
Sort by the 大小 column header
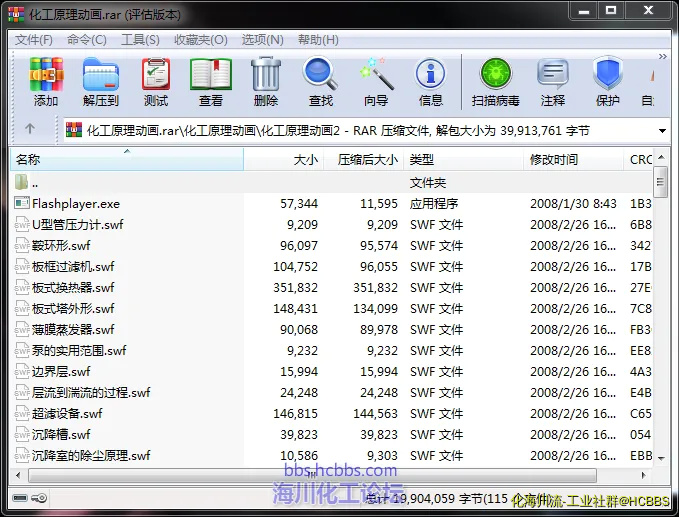284,159
